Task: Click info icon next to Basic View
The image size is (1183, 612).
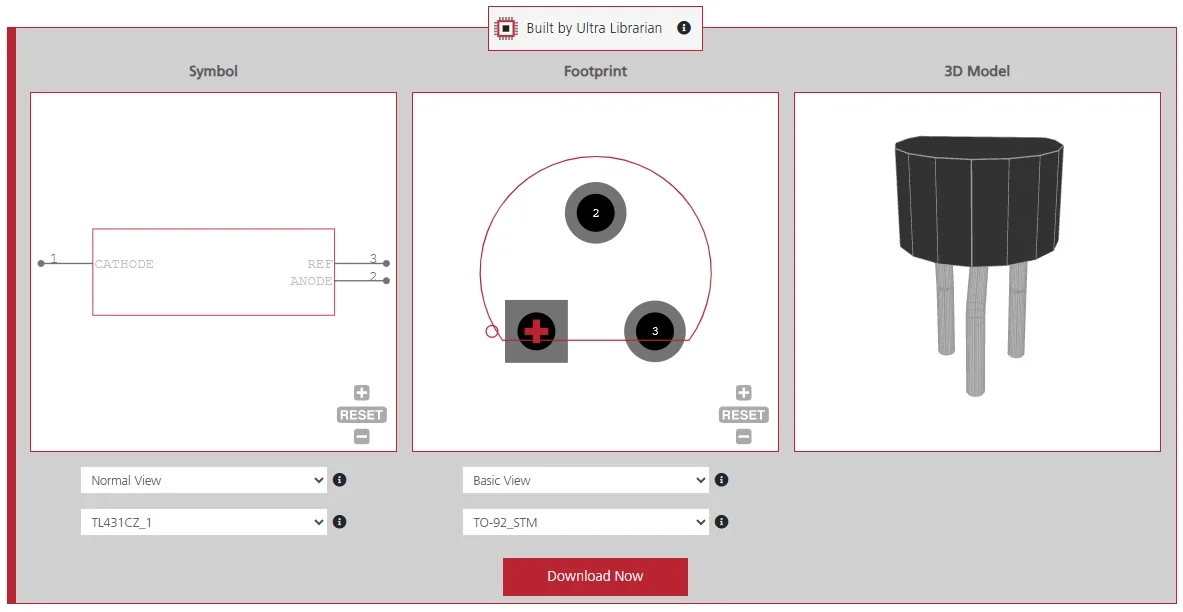Action: click(721, 480)
